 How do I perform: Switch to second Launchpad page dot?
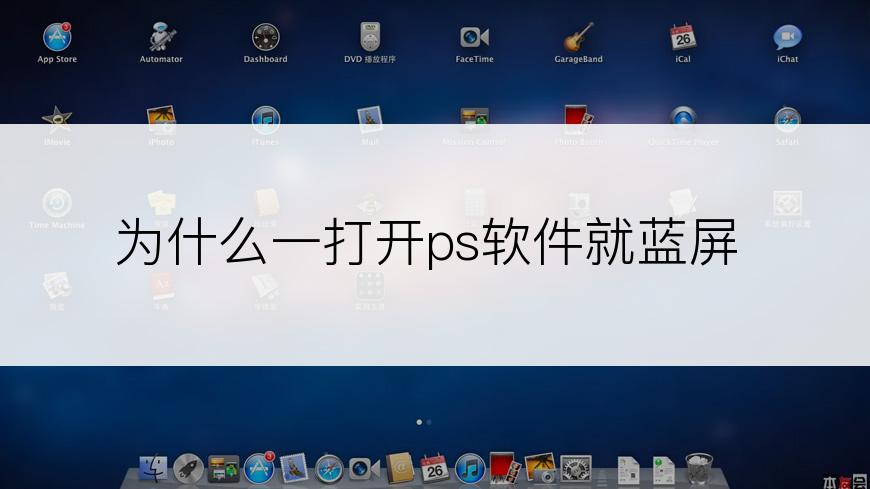pyautogui.click(x=429, y=422)
